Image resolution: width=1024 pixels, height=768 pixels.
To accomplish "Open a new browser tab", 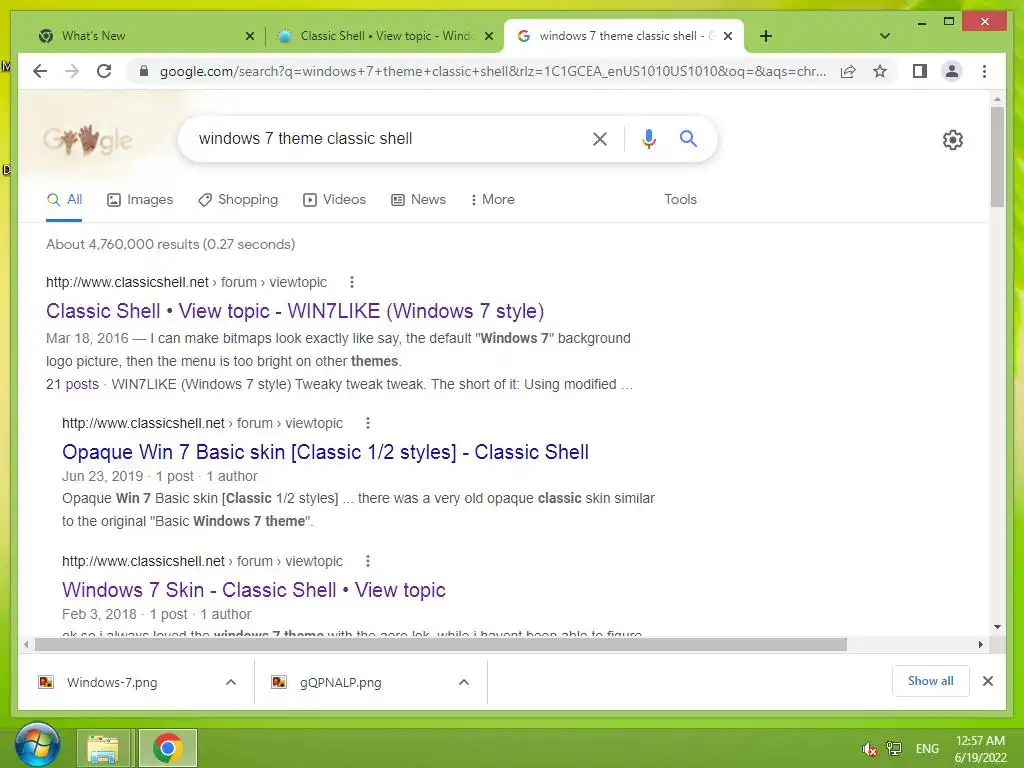I will coord(766,36).
